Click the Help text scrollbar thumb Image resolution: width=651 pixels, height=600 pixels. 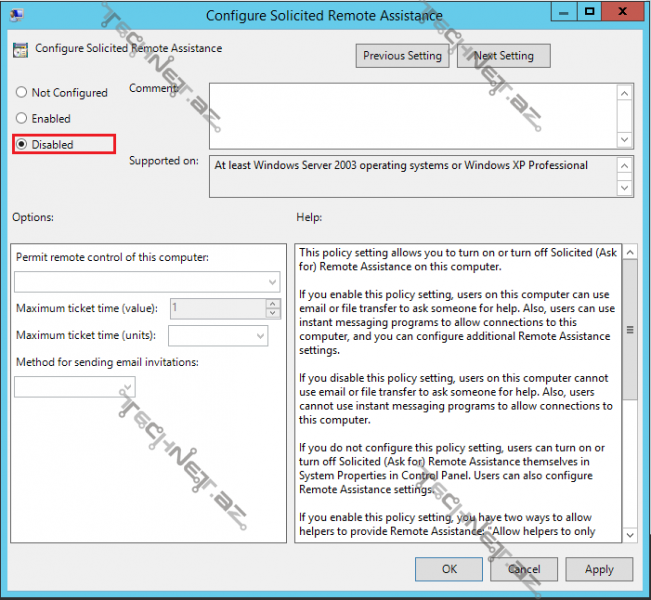click(x=628, y=330)
